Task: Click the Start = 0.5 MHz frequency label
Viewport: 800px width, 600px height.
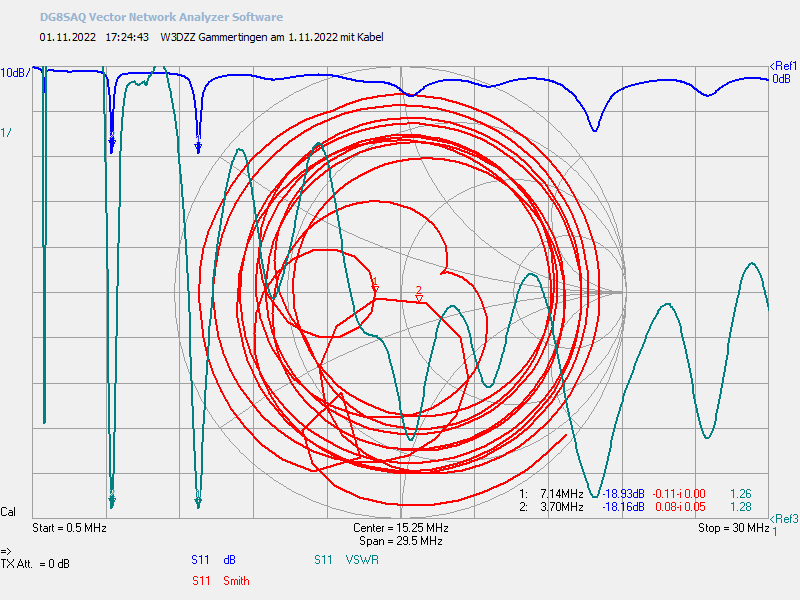Action: click(x=69, y=528)
